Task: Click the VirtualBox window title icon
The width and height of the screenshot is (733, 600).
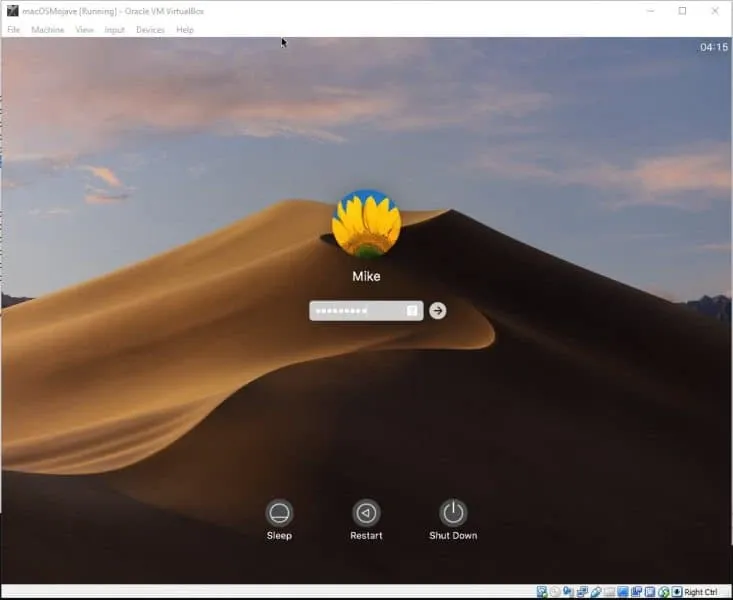Action: 13,11
